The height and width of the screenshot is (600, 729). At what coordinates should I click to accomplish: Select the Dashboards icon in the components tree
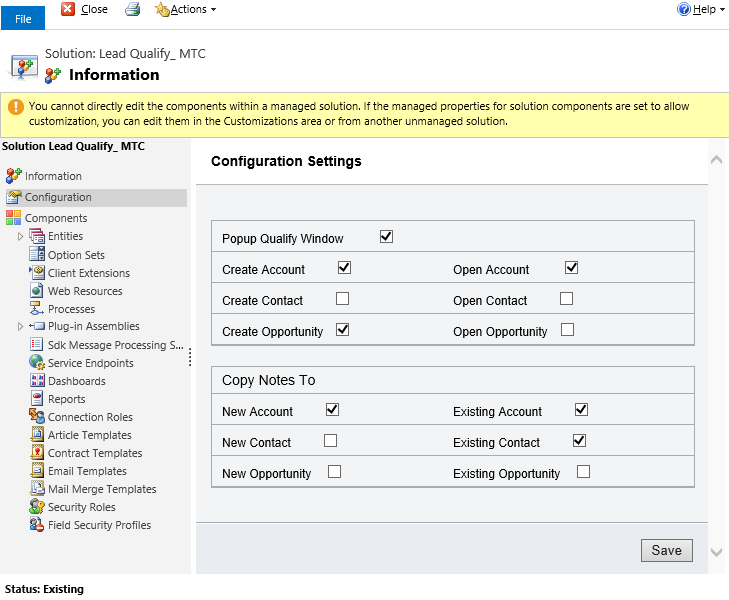tap(37, 381)
